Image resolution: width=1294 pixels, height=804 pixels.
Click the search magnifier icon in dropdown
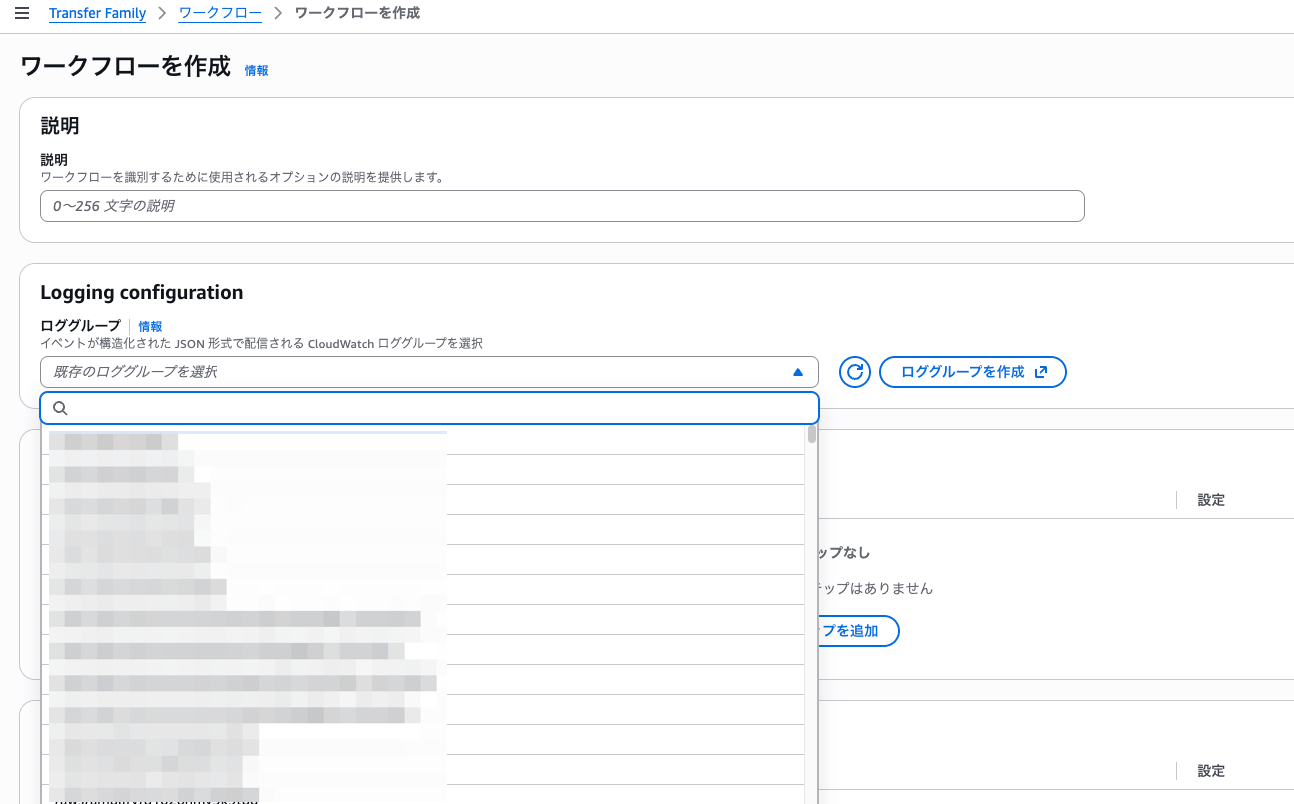(x=60, y=408)
